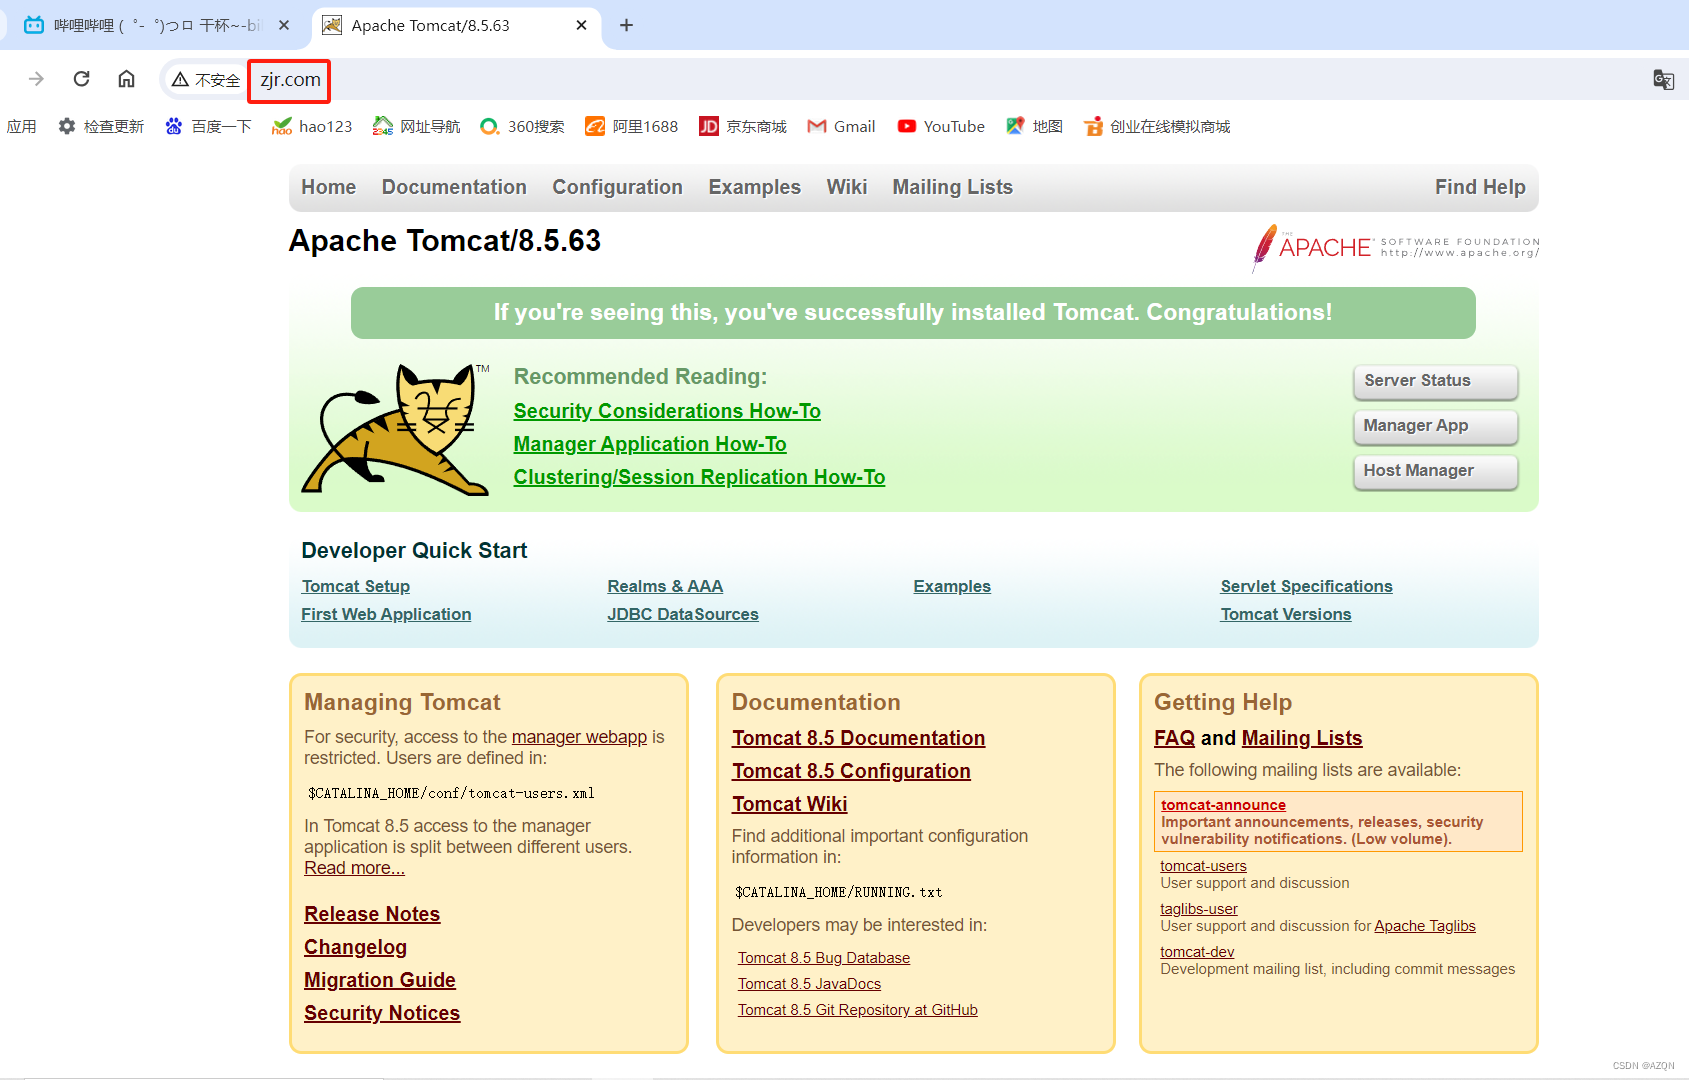Screen dimensions: 1689x1080
Task: Open Mailing Lists in the nav bar
Action: (952, 187)
